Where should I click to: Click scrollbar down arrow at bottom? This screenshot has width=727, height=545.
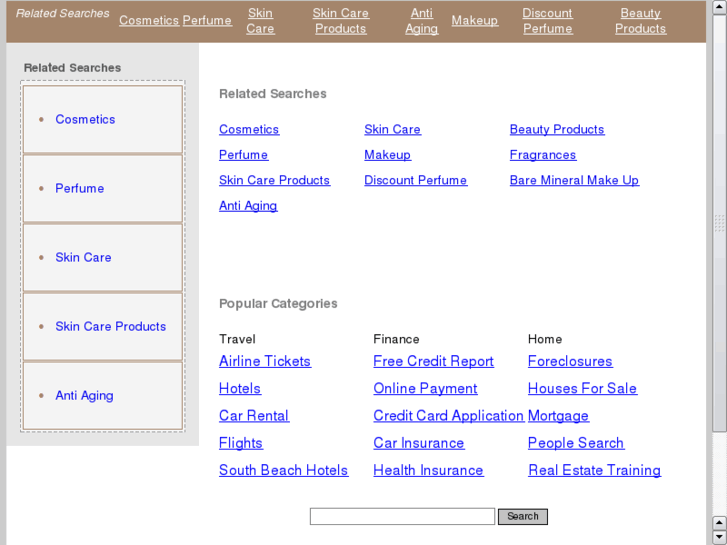click(x=720, y=537)
